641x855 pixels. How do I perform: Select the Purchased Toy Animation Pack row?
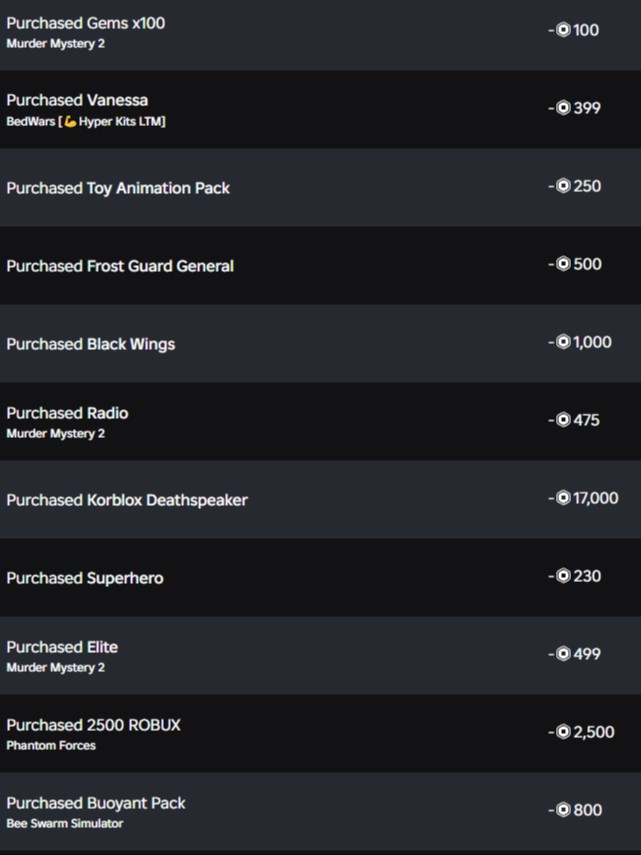click(118, 188)
